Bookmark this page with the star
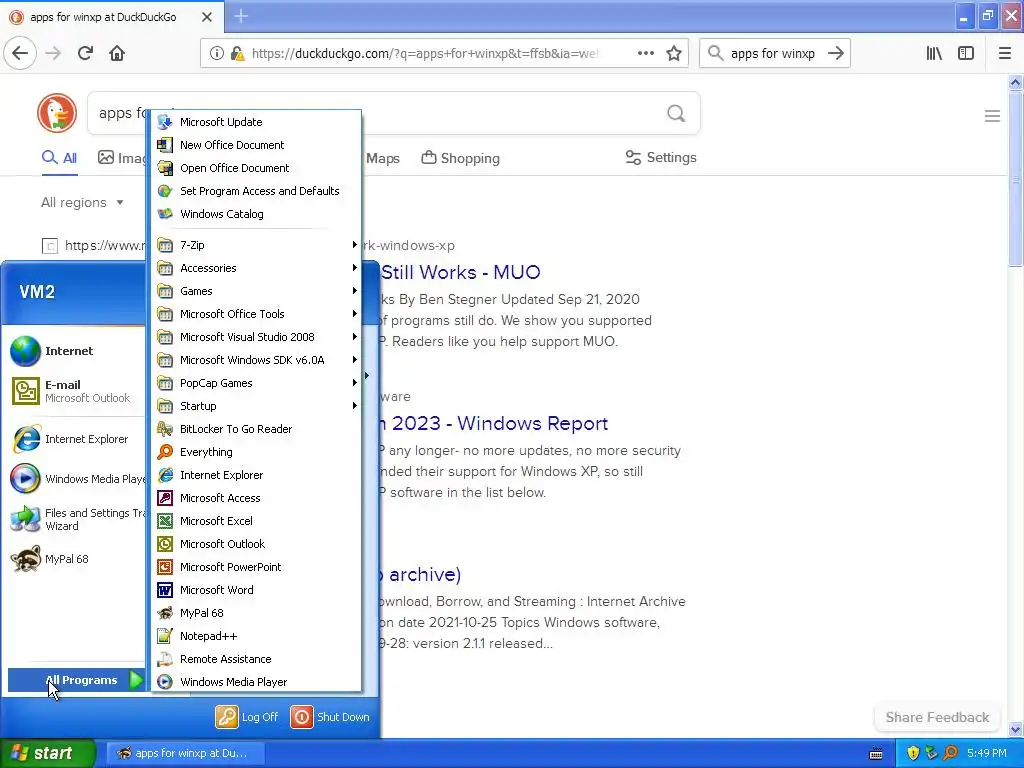1024x768 pixels. [674, 53]
